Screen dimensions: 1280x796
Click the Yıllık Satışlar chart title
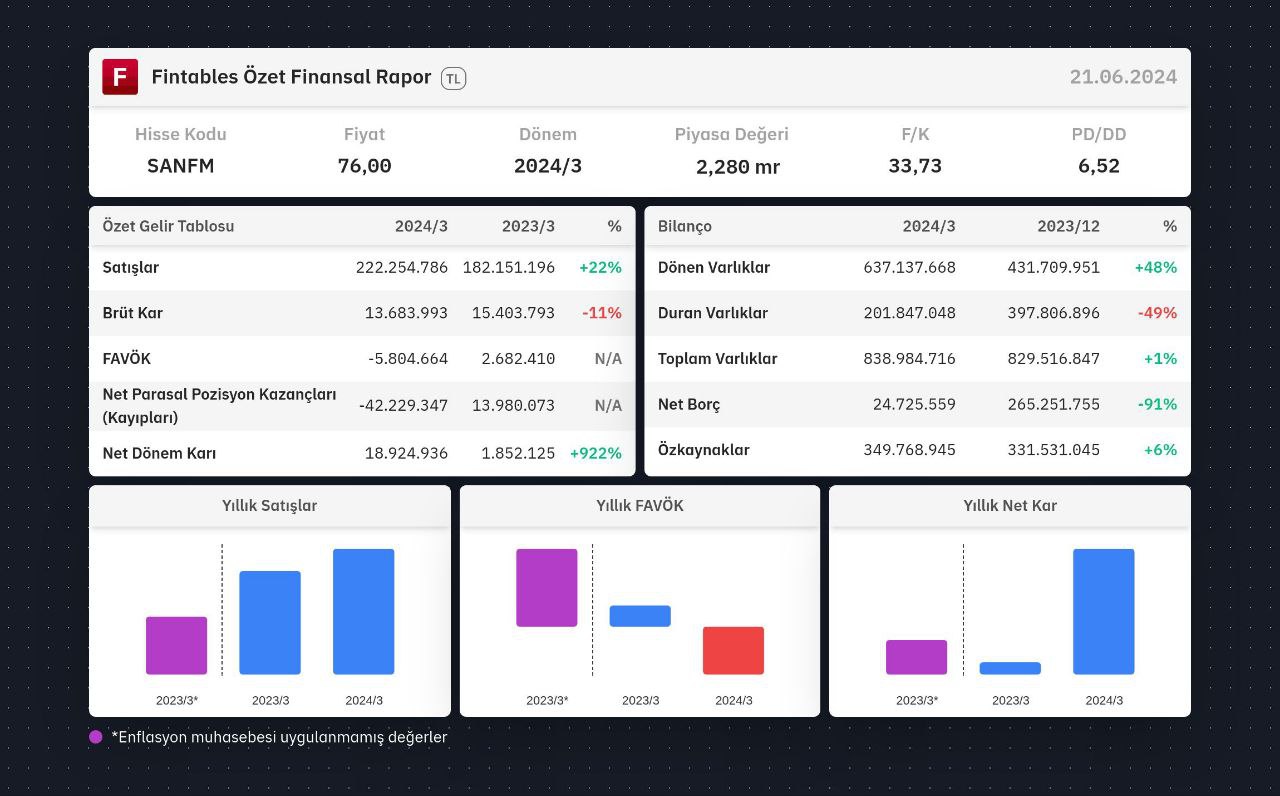coord(270,506)
